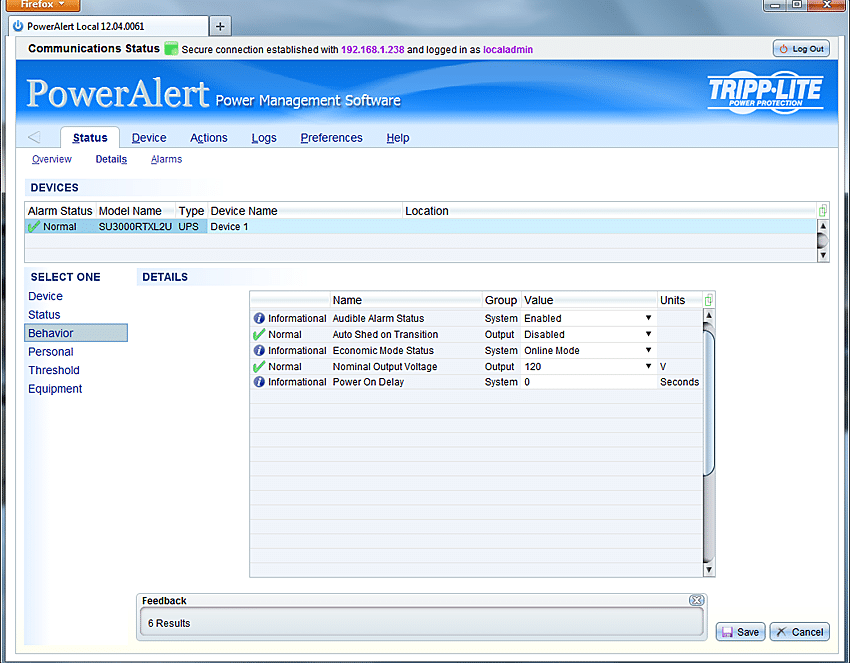Open the Auto Shed on Transition value dropdown
Screen dimensions: 850x663
pos(648,334)
